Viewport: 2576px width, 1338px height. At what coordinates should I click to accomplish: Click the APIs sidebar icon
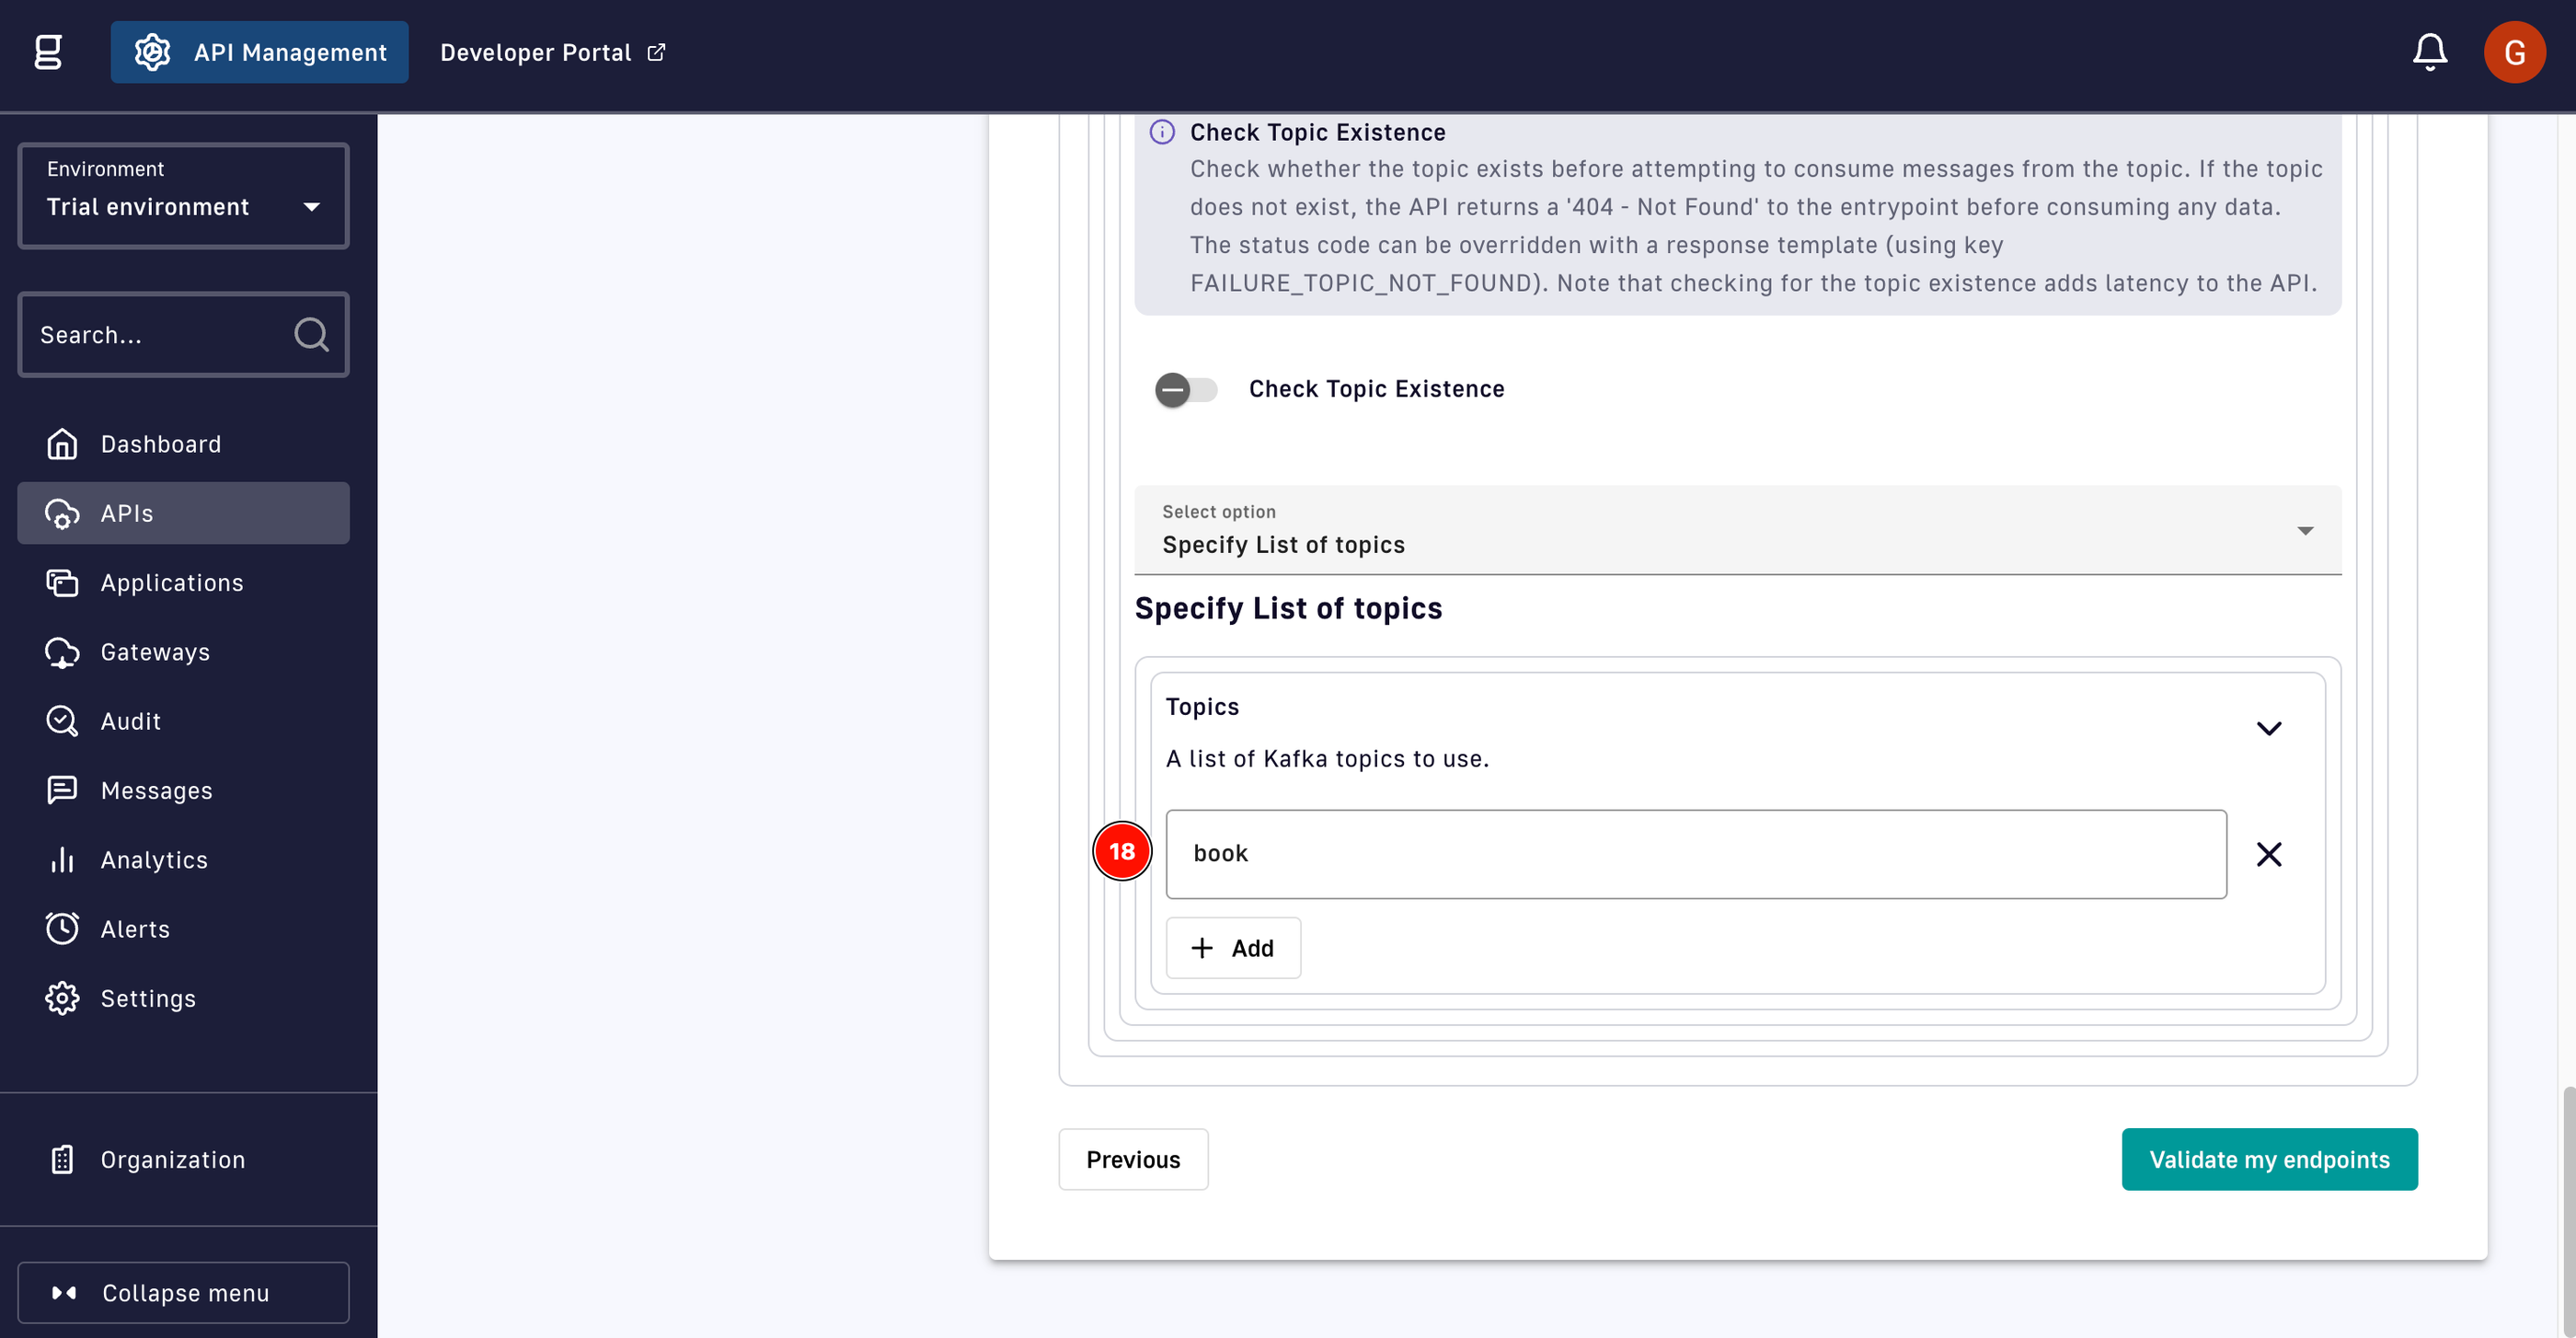click(62, 512)
